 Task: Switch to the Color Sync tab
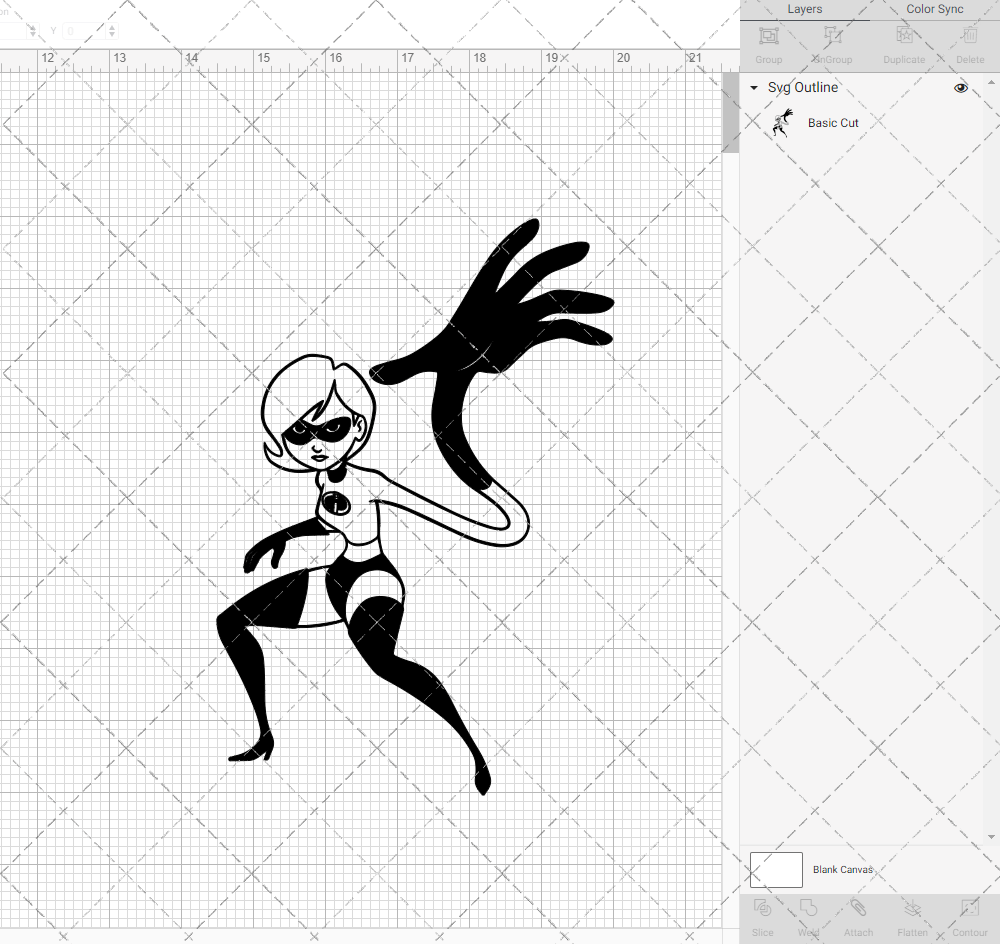point(934,9)
